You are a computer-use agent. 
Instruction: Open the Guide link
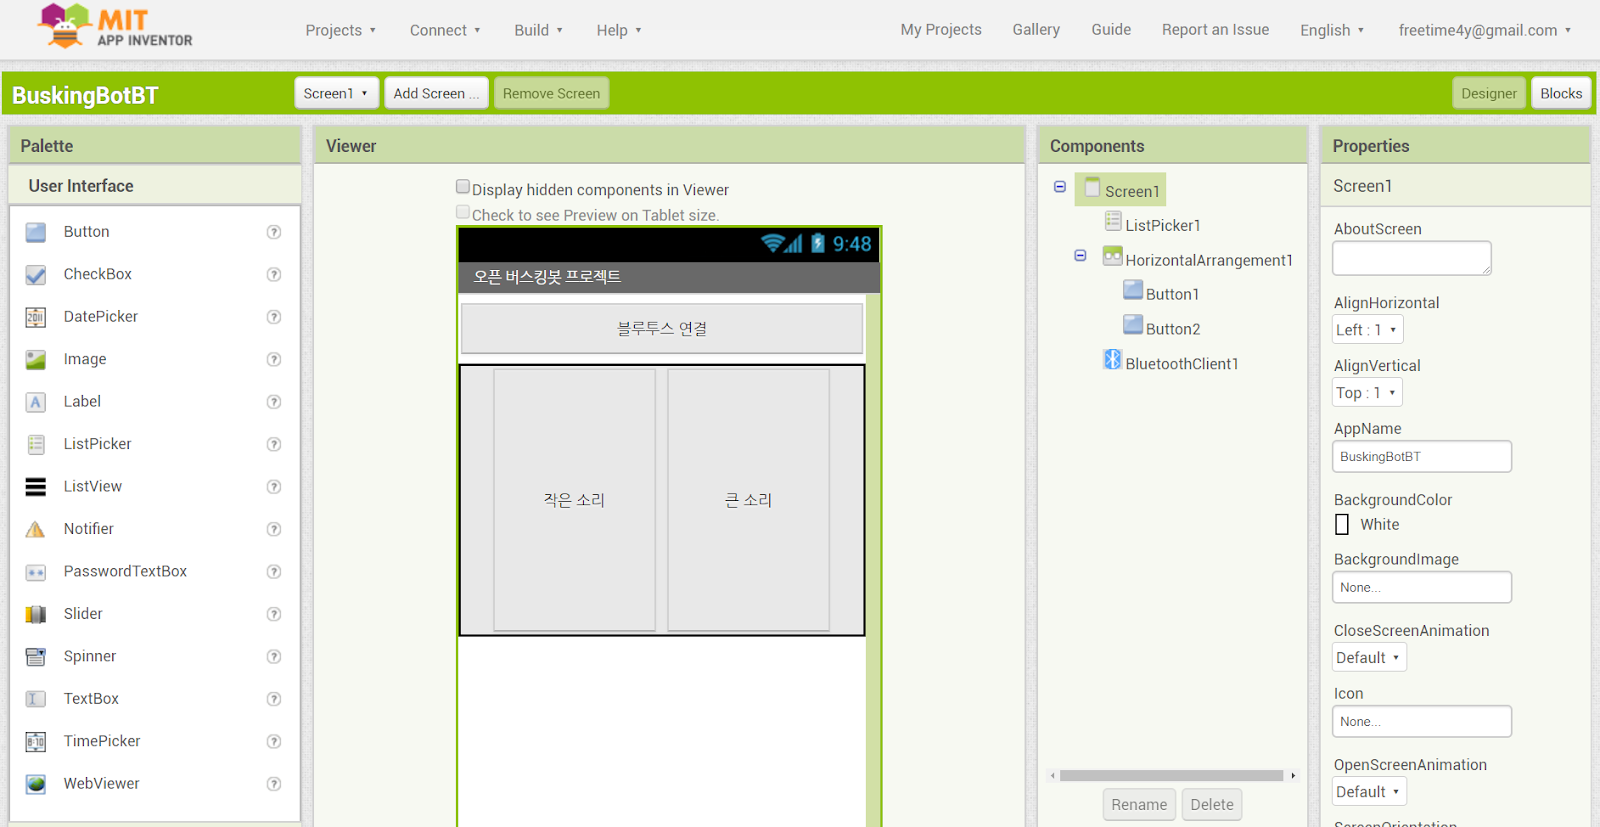(1111, 30)
